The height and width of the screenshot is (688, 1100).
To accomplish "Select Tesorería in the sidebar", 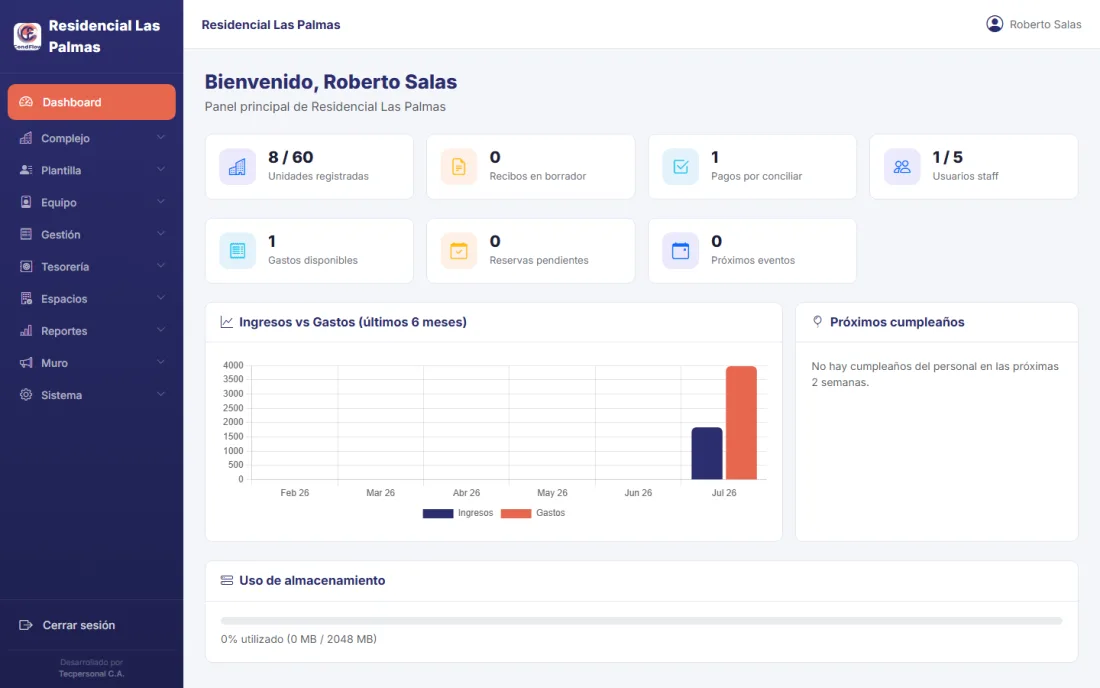I will (91, 267).
